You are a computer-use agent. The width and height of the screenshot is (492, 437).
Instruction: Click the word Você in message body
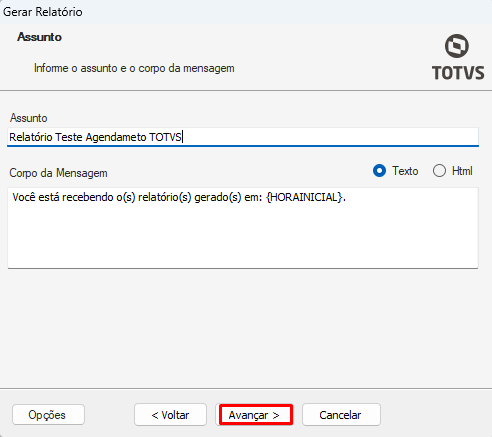pos(24,197)
